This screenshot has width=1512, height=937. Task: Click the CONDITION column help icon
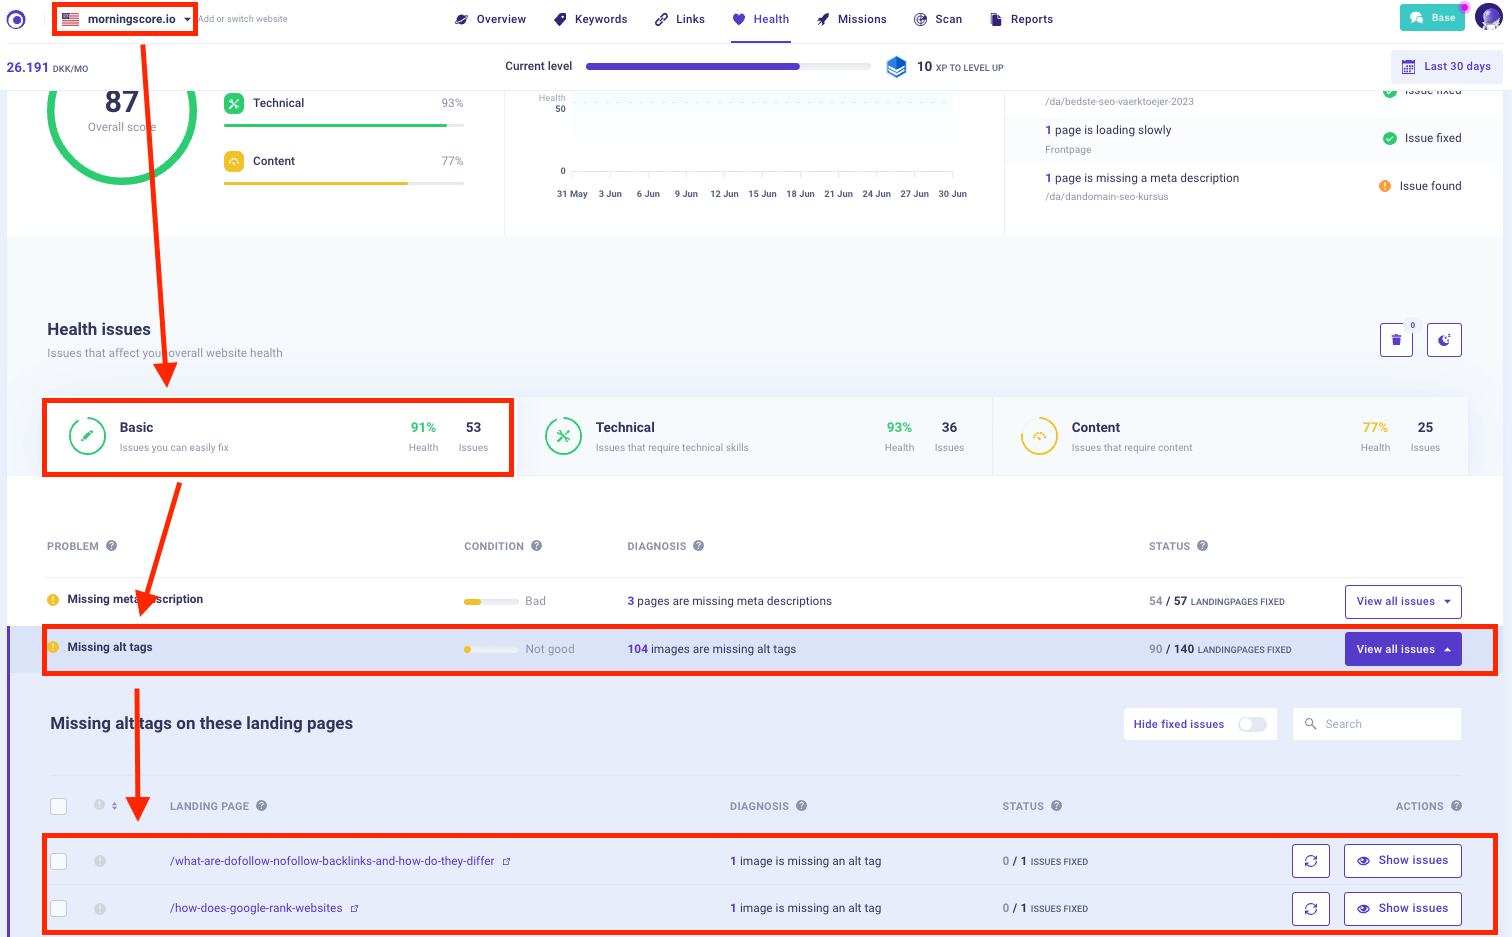tap(537, 546)
